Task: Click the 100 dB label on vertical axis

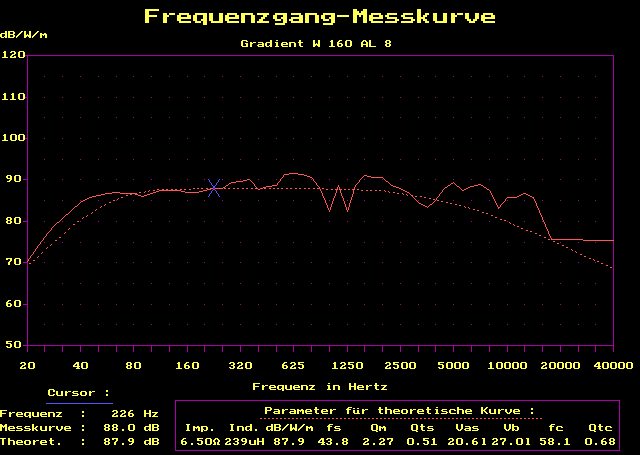Action: click(14, 138)
